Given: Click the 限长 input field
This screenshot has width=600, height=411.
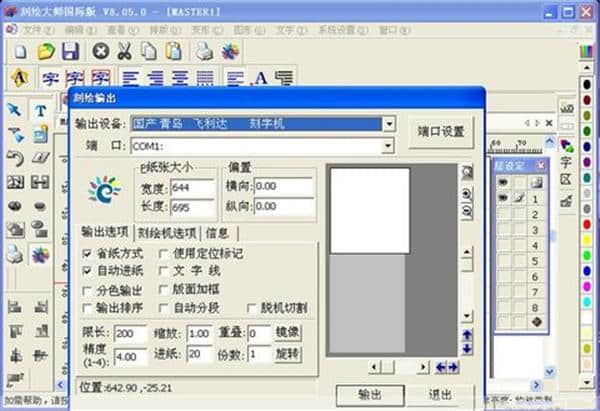Looking at the screenshot, I should [130, 334].
